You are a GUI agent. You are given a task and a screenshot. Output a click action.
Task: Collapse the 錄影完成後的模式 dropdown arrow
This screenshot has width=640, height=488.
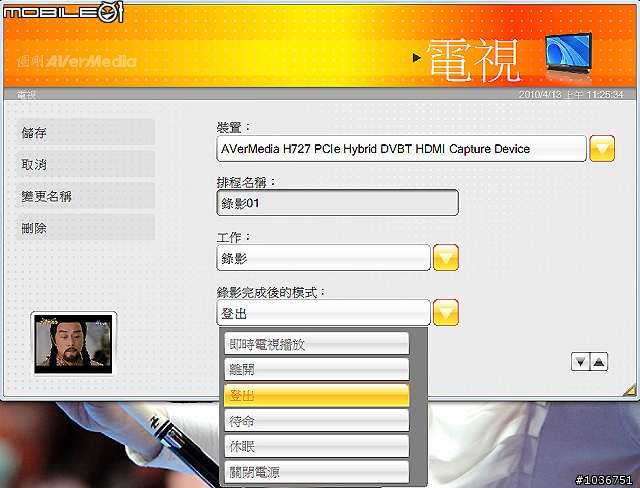tap(446, 313)
